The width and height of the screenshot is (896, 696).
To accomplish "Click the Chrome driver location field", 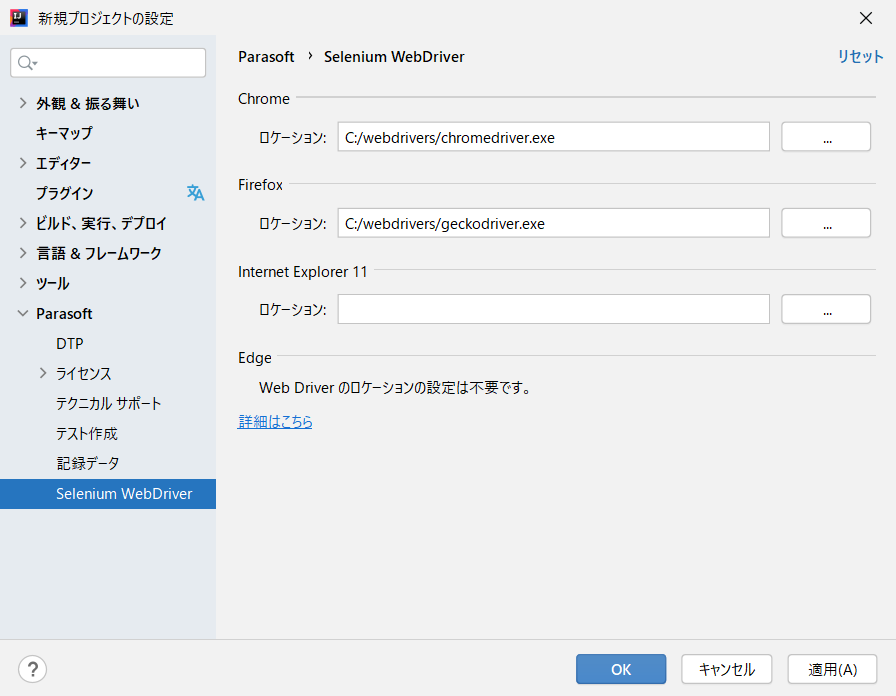I will tap(553, 137).
